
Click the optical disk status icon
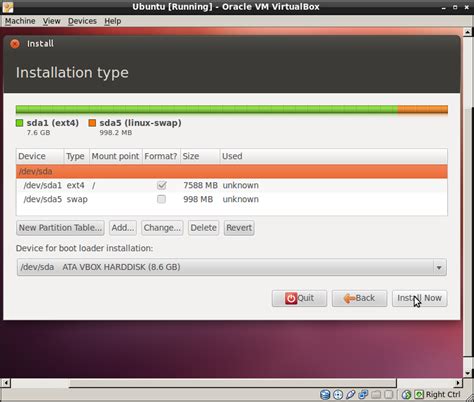pyautogui.click(x=338, y=395)
